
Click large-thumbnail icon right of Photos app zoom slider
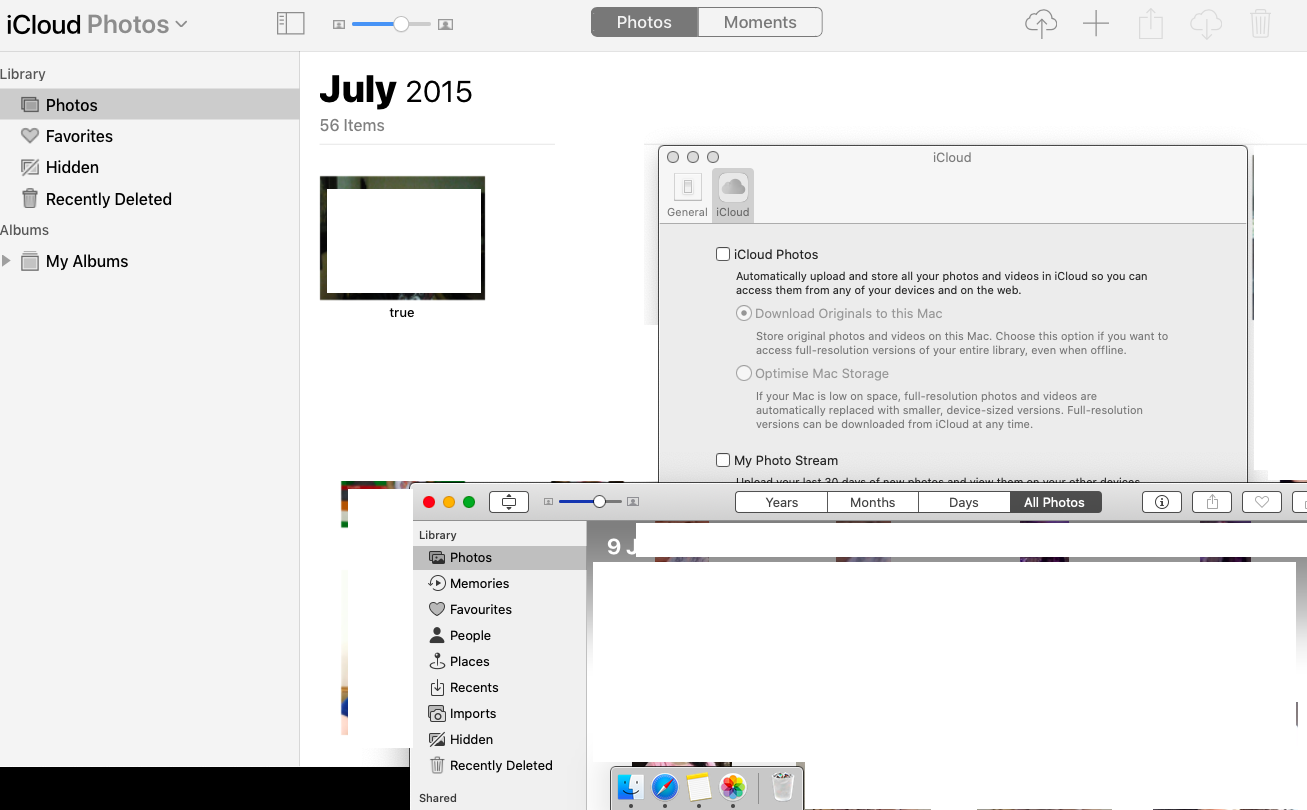point(633,502)
